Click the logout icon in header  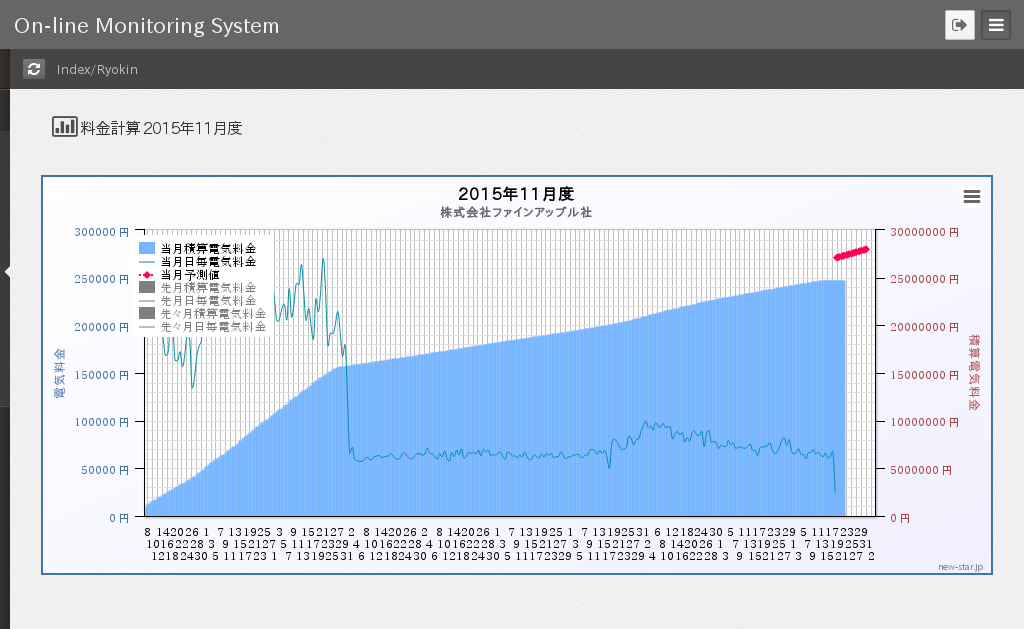[959, 25]
